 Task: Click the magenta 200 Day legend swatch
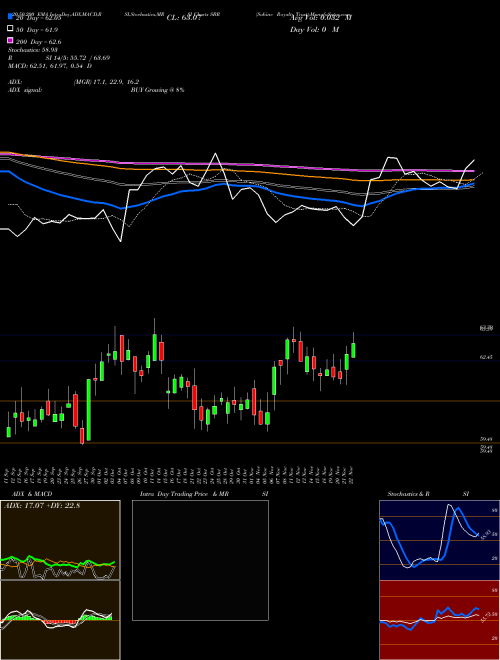point(11,40)
